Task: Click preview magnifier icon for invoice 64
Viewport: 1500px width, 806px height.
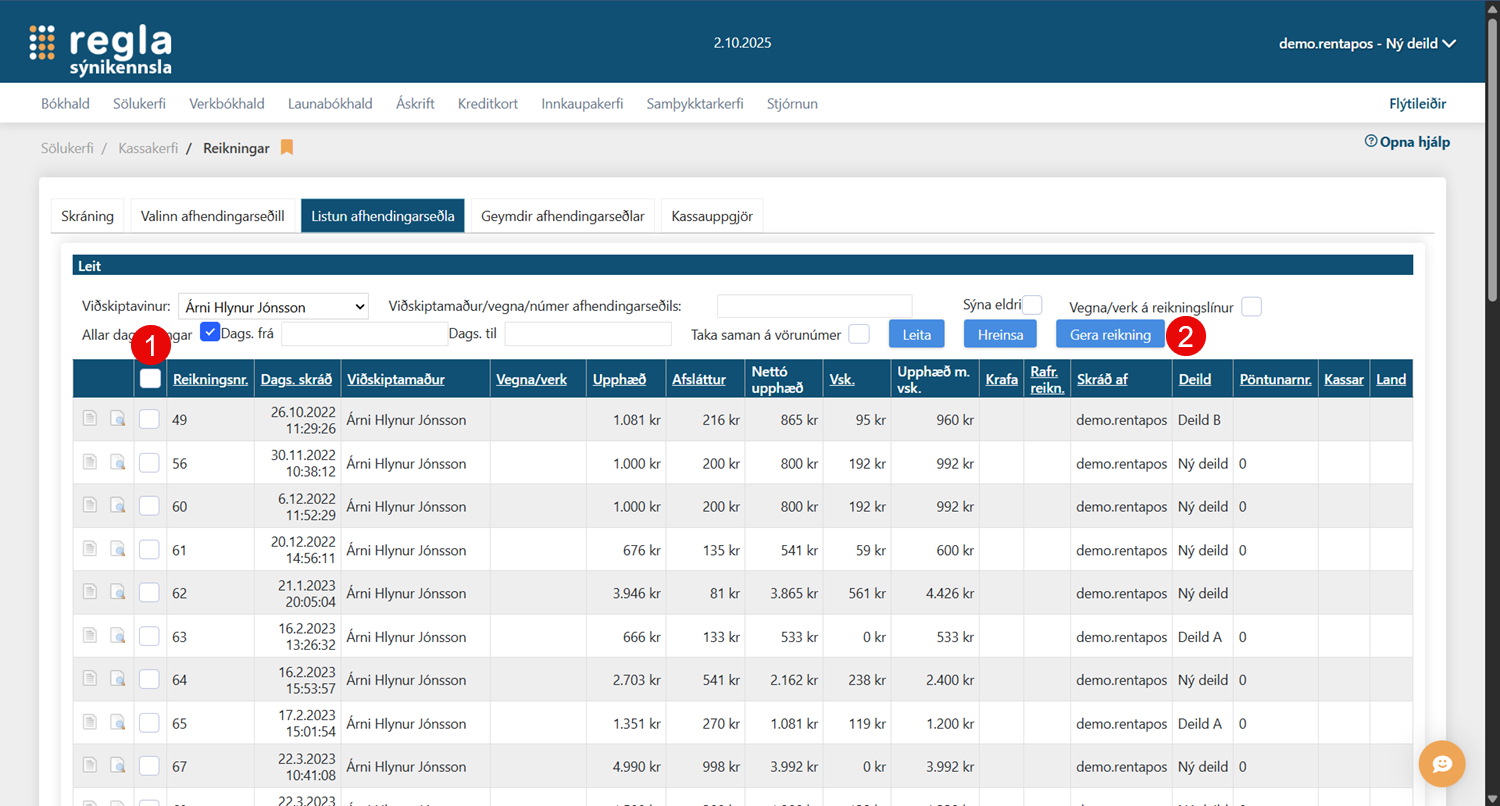Action: [118, 680]
